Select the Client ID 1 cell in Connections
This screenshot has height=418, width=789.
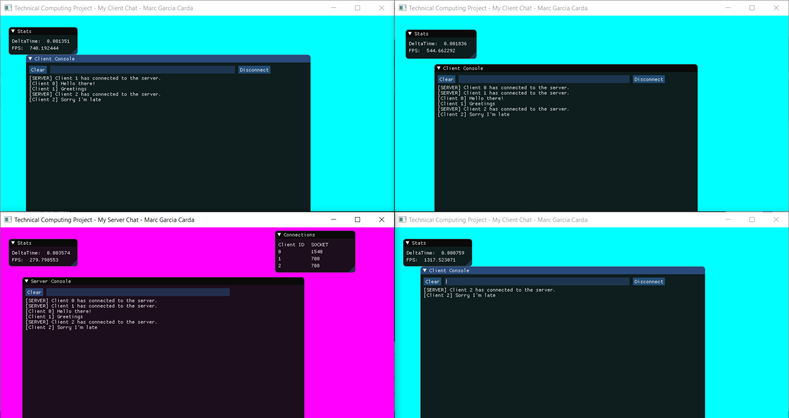pyautogui.click(x=279, y=259)
